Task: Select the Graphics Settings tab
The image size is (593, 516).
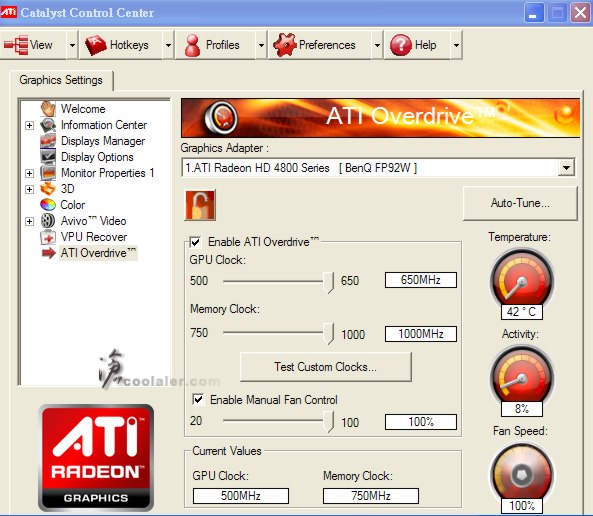Action: pyautogui.click(x=61, y=80)
